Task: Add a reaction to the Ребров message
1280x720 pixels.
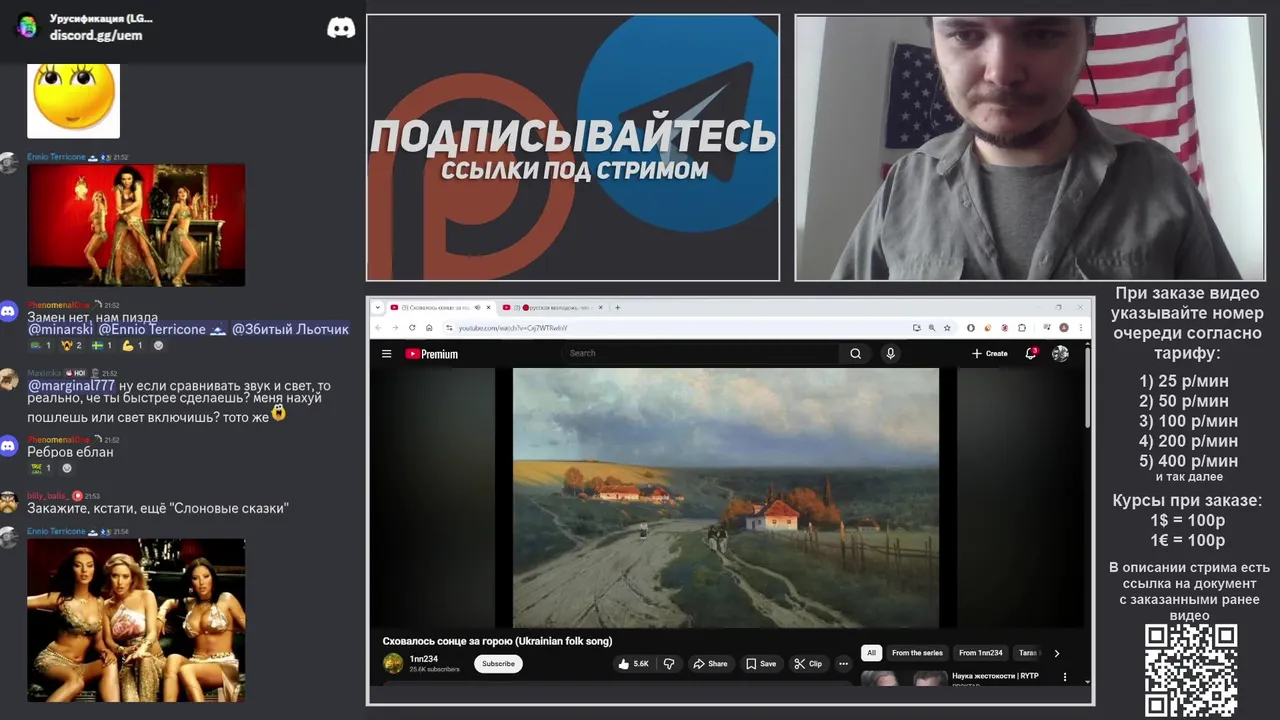Action: click(x=67, y=467)
